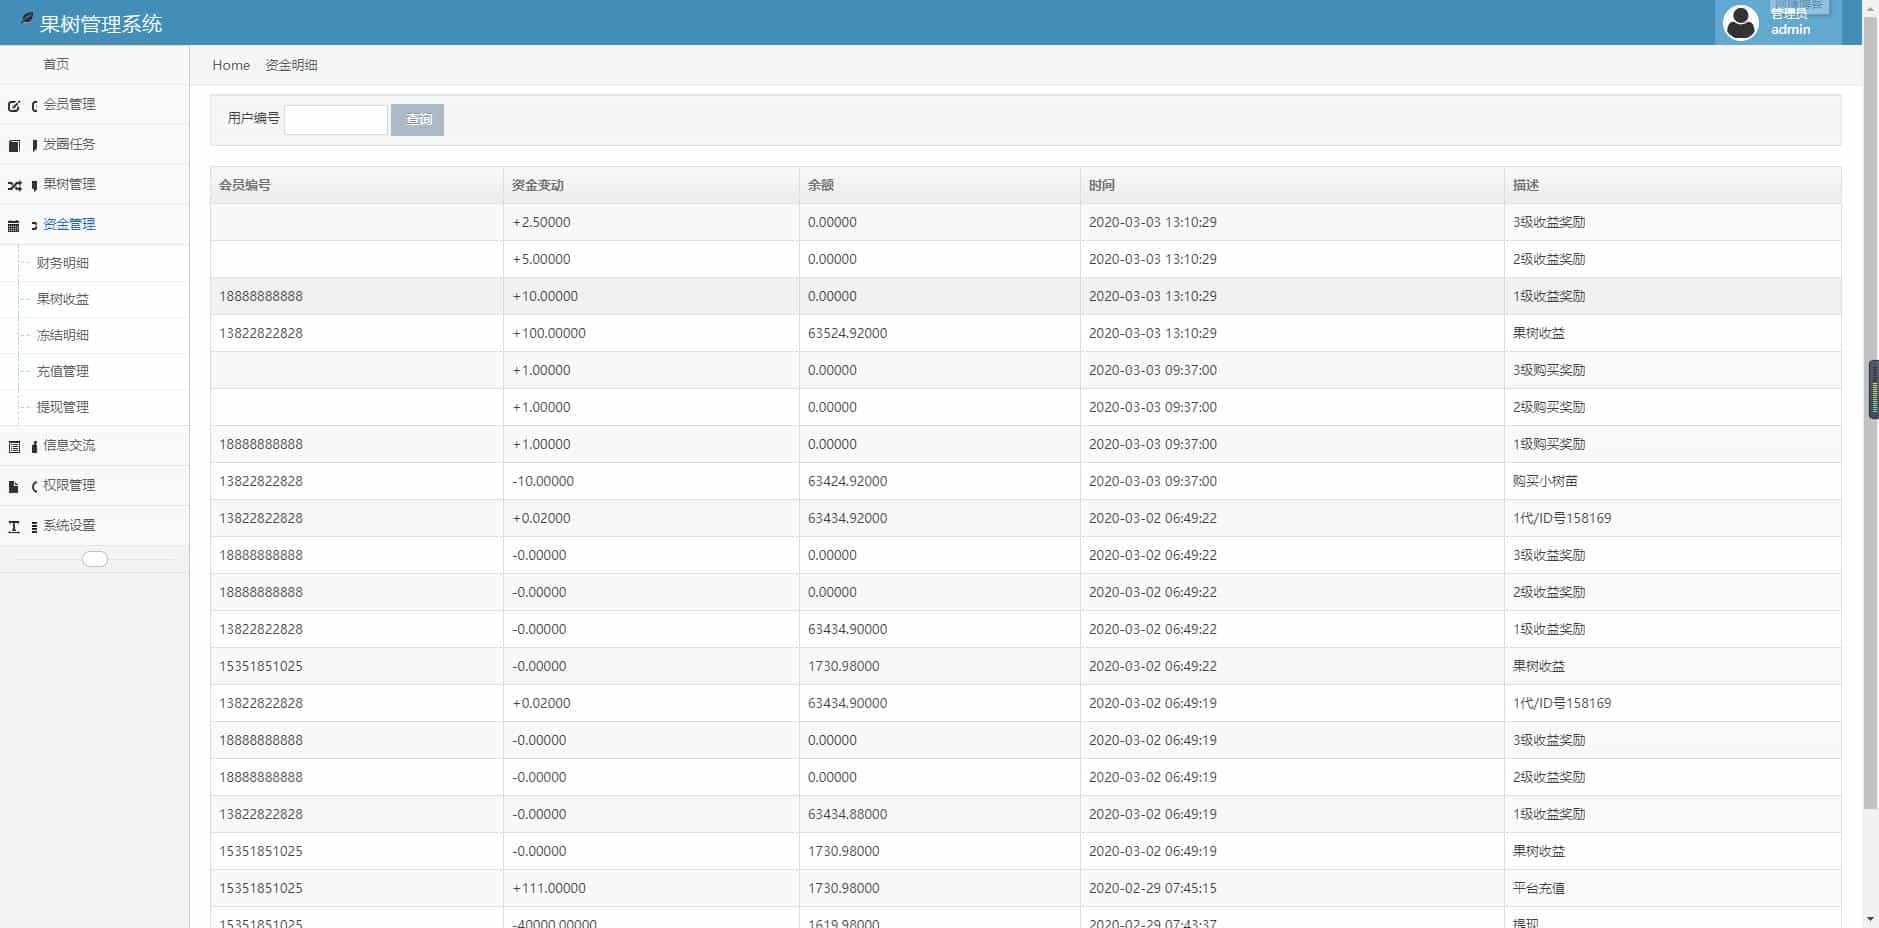Click the balance 63524.92000
This screenshot has height=928, width=1879.
tap(848, 333)
